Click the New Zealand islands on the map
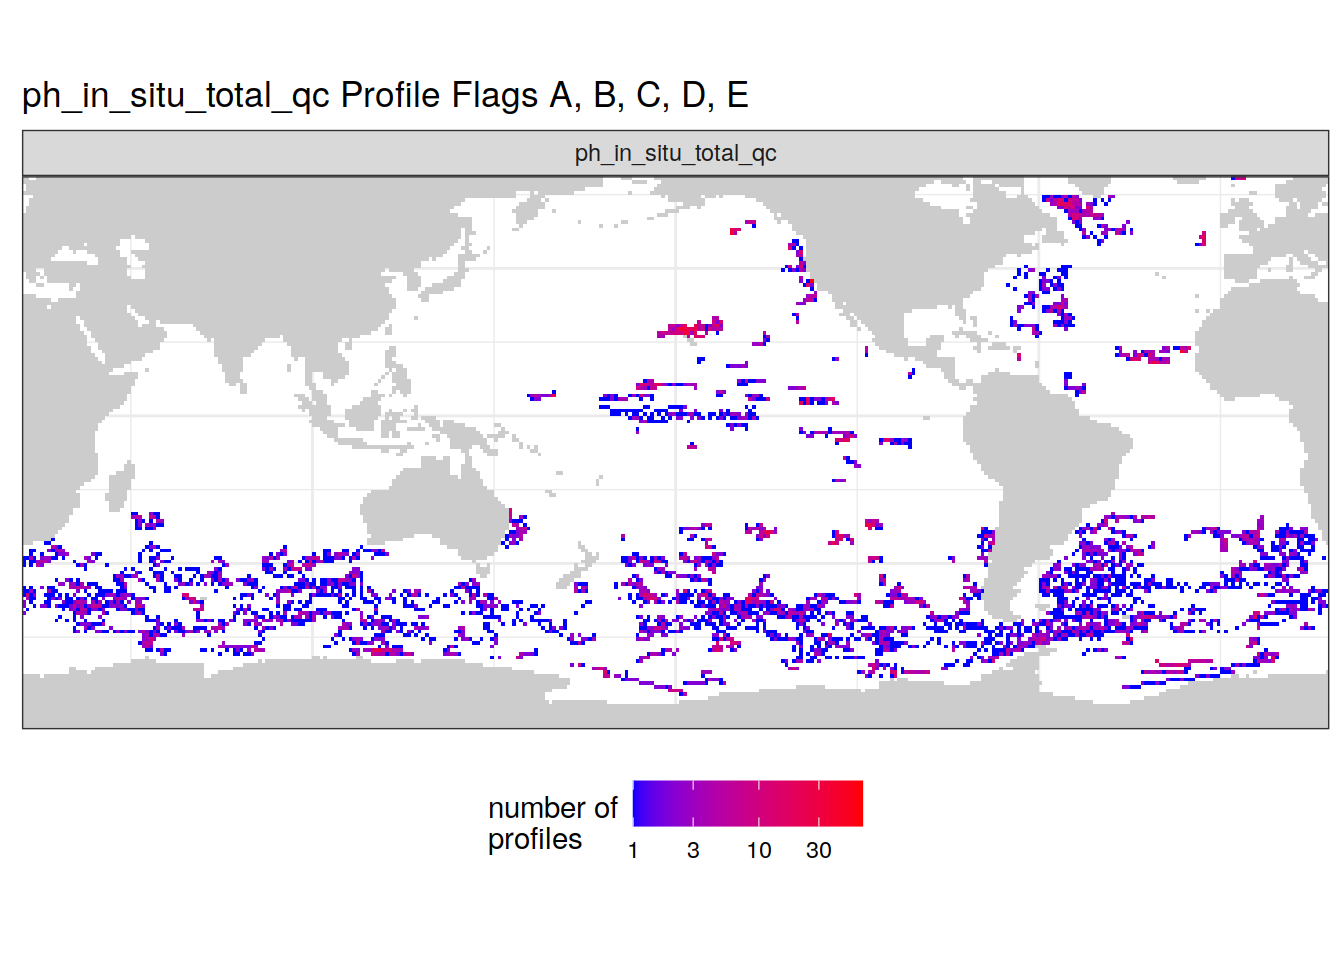Screen dimensions: 1344x960 (578, 568)
